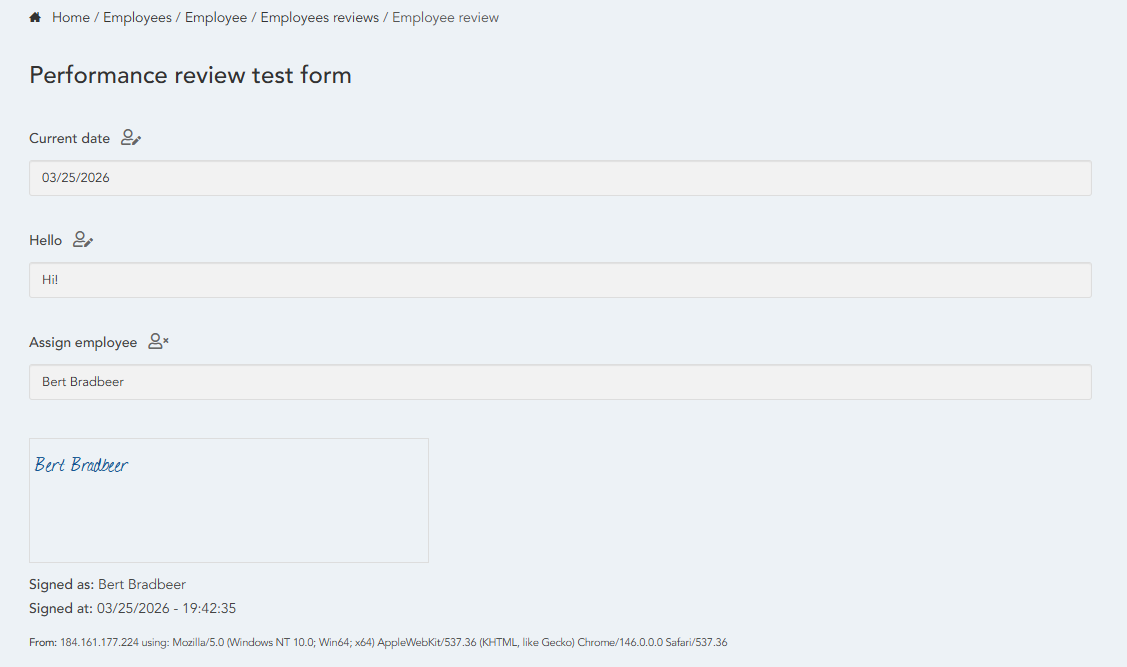Click the Current date label
This screenshot has height=667, width=1127.
pyautogui.click(x=69, y=138)
